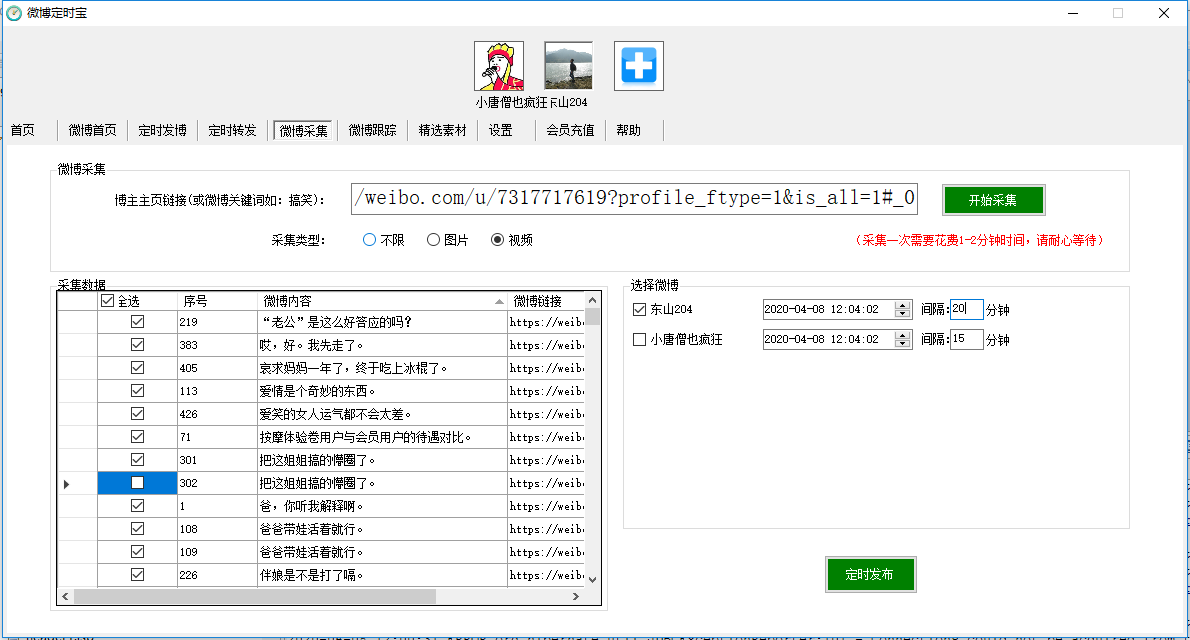
Task: Click the 15-minute interval field
Action: [x=966, y=340]
